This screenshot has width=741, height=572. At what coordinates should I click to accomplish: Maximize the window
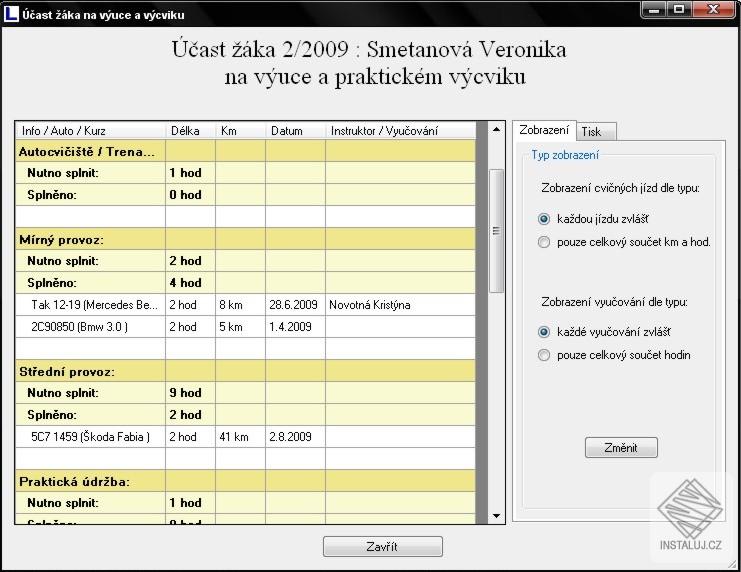point(679,9)
